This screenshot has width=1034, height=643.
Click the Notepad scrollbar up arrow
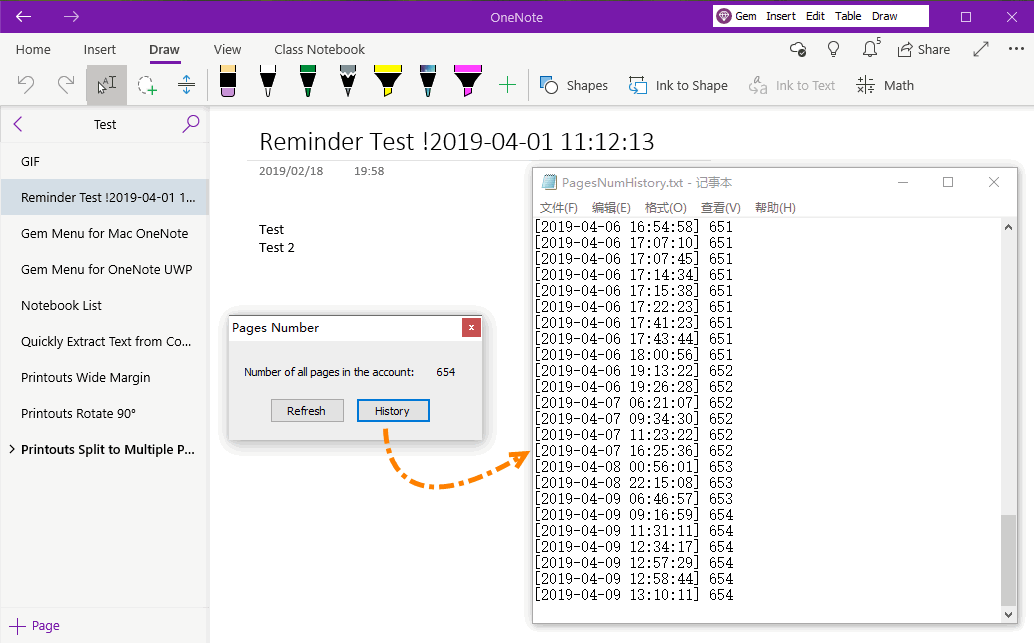tap(1008, 228)
